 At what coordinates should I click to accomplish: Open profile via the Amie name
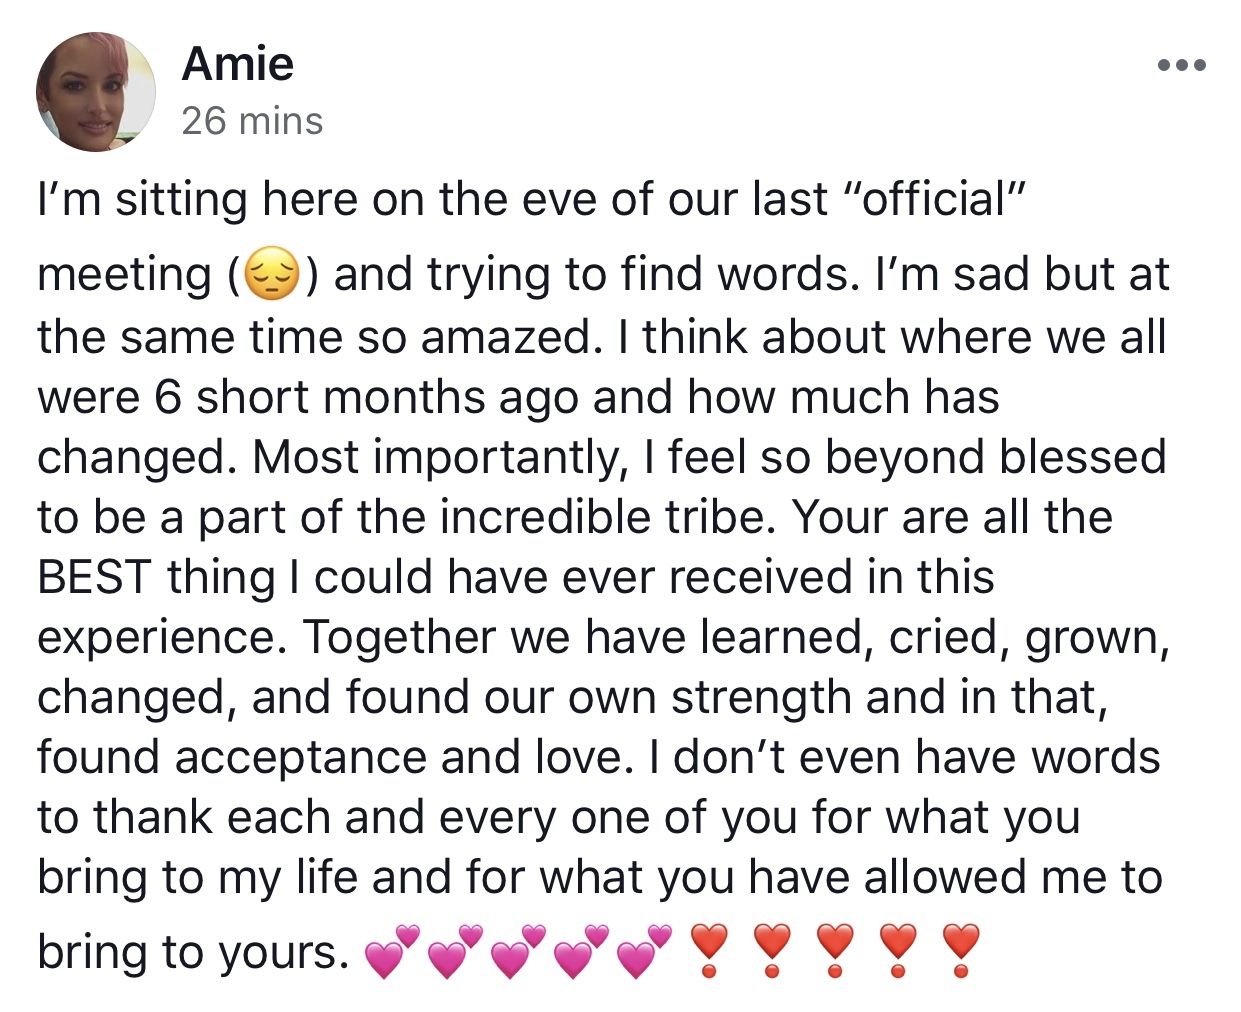coord(238,64)
